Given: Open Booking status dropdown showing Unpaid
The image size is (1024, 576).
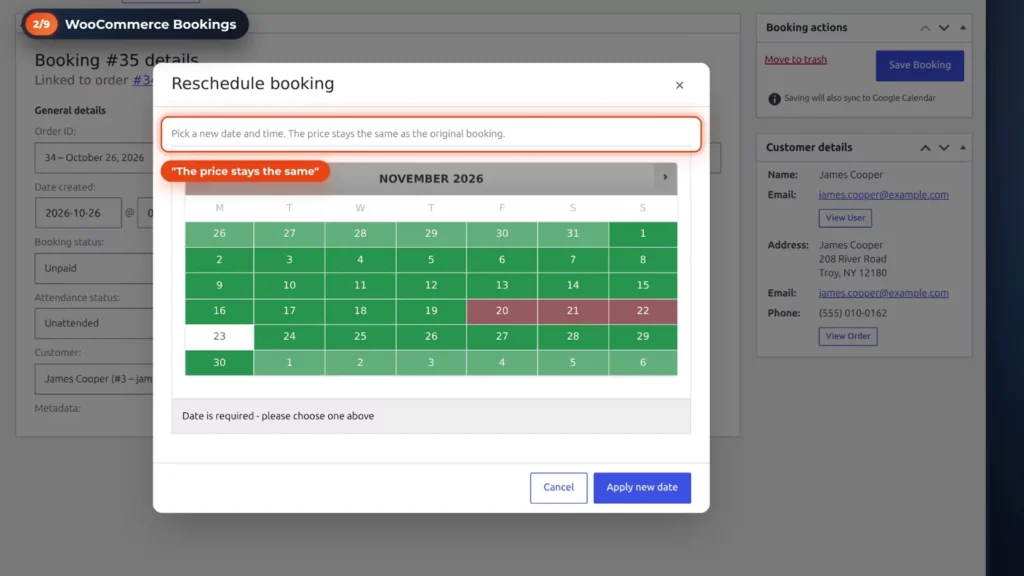Looking at the screenshot, I should point(93,268).
